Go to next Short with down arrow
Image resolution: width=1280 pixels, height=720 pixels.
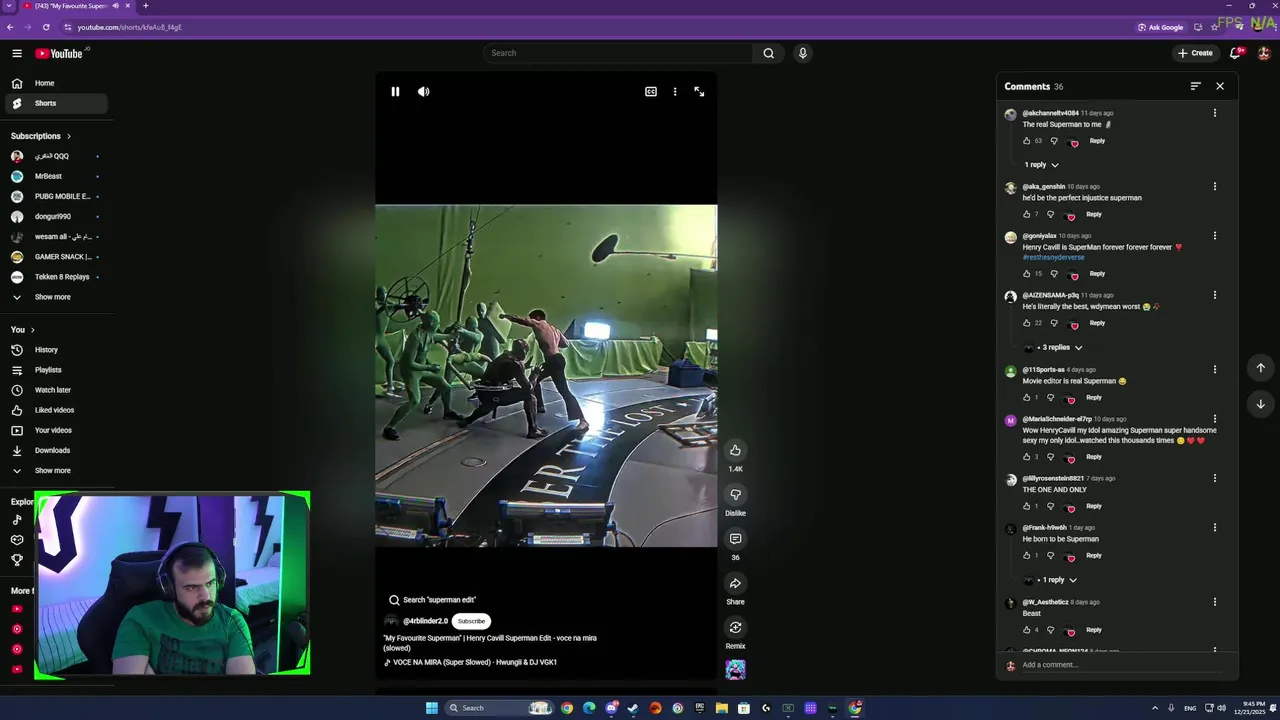click(x=1260, y=404)
